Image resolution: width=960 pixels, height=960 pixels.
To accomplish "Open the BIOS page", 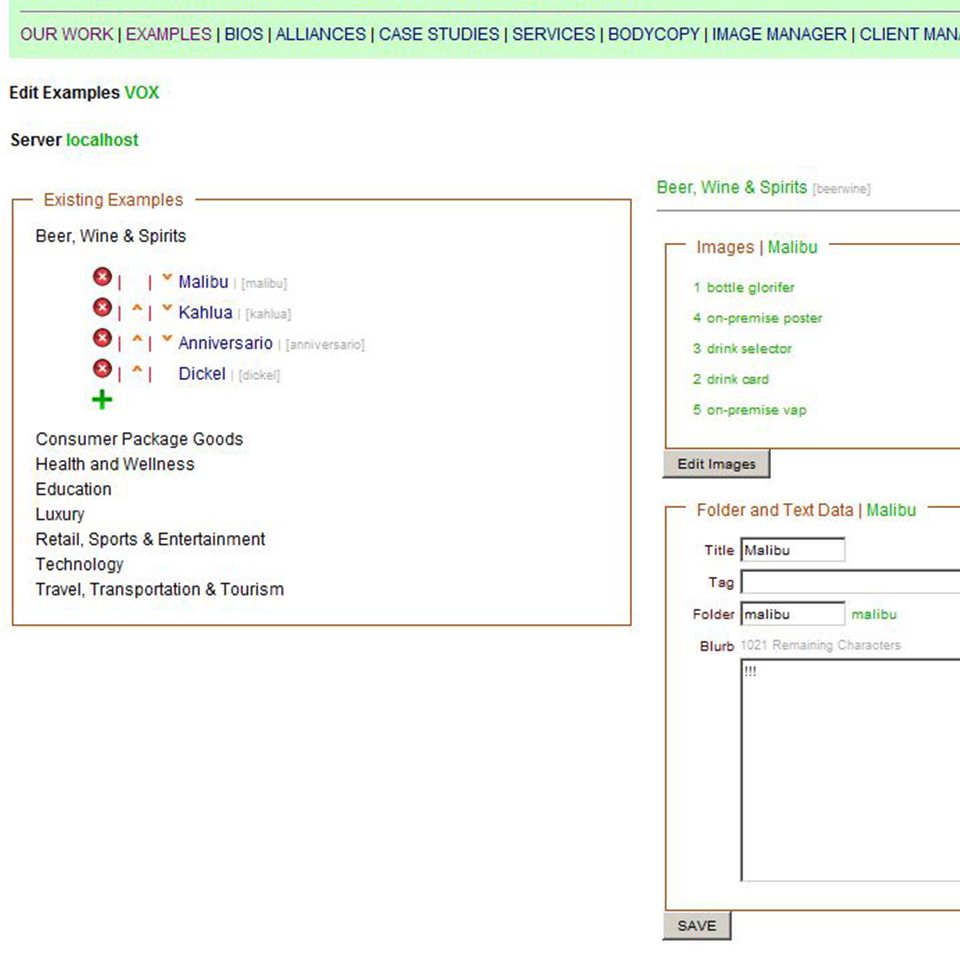I will coord(244,34).
